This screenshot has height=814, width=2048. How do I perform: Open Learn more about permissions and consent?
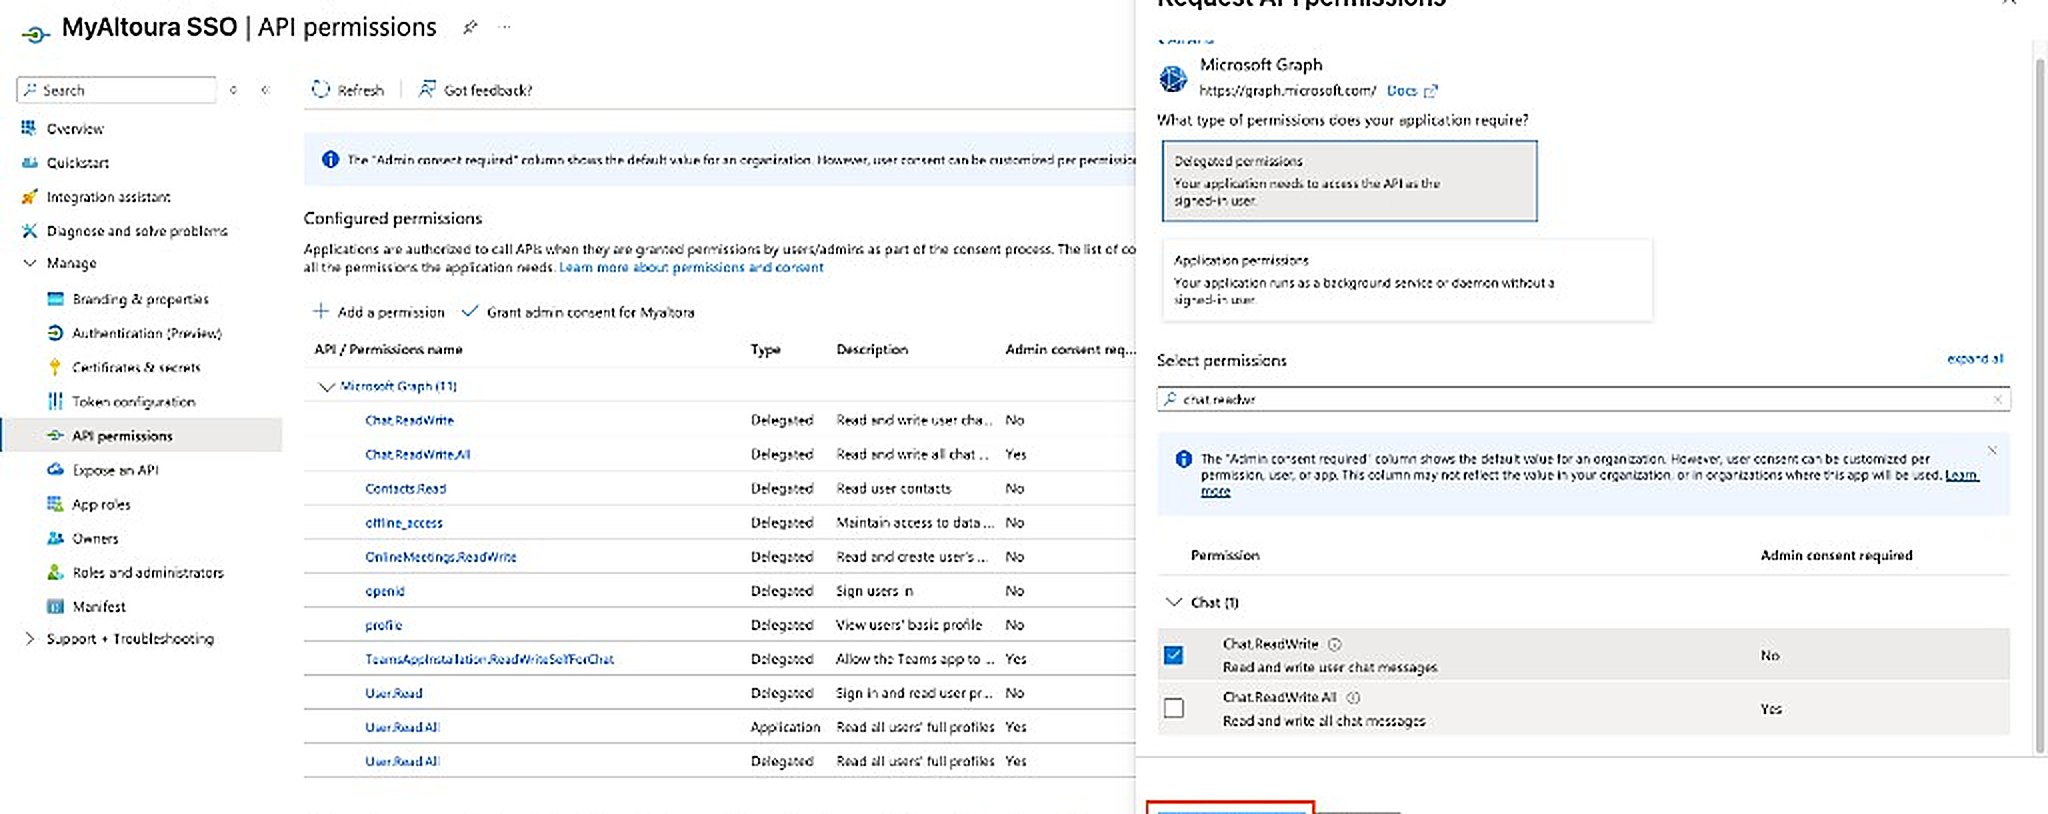point(691,267)
